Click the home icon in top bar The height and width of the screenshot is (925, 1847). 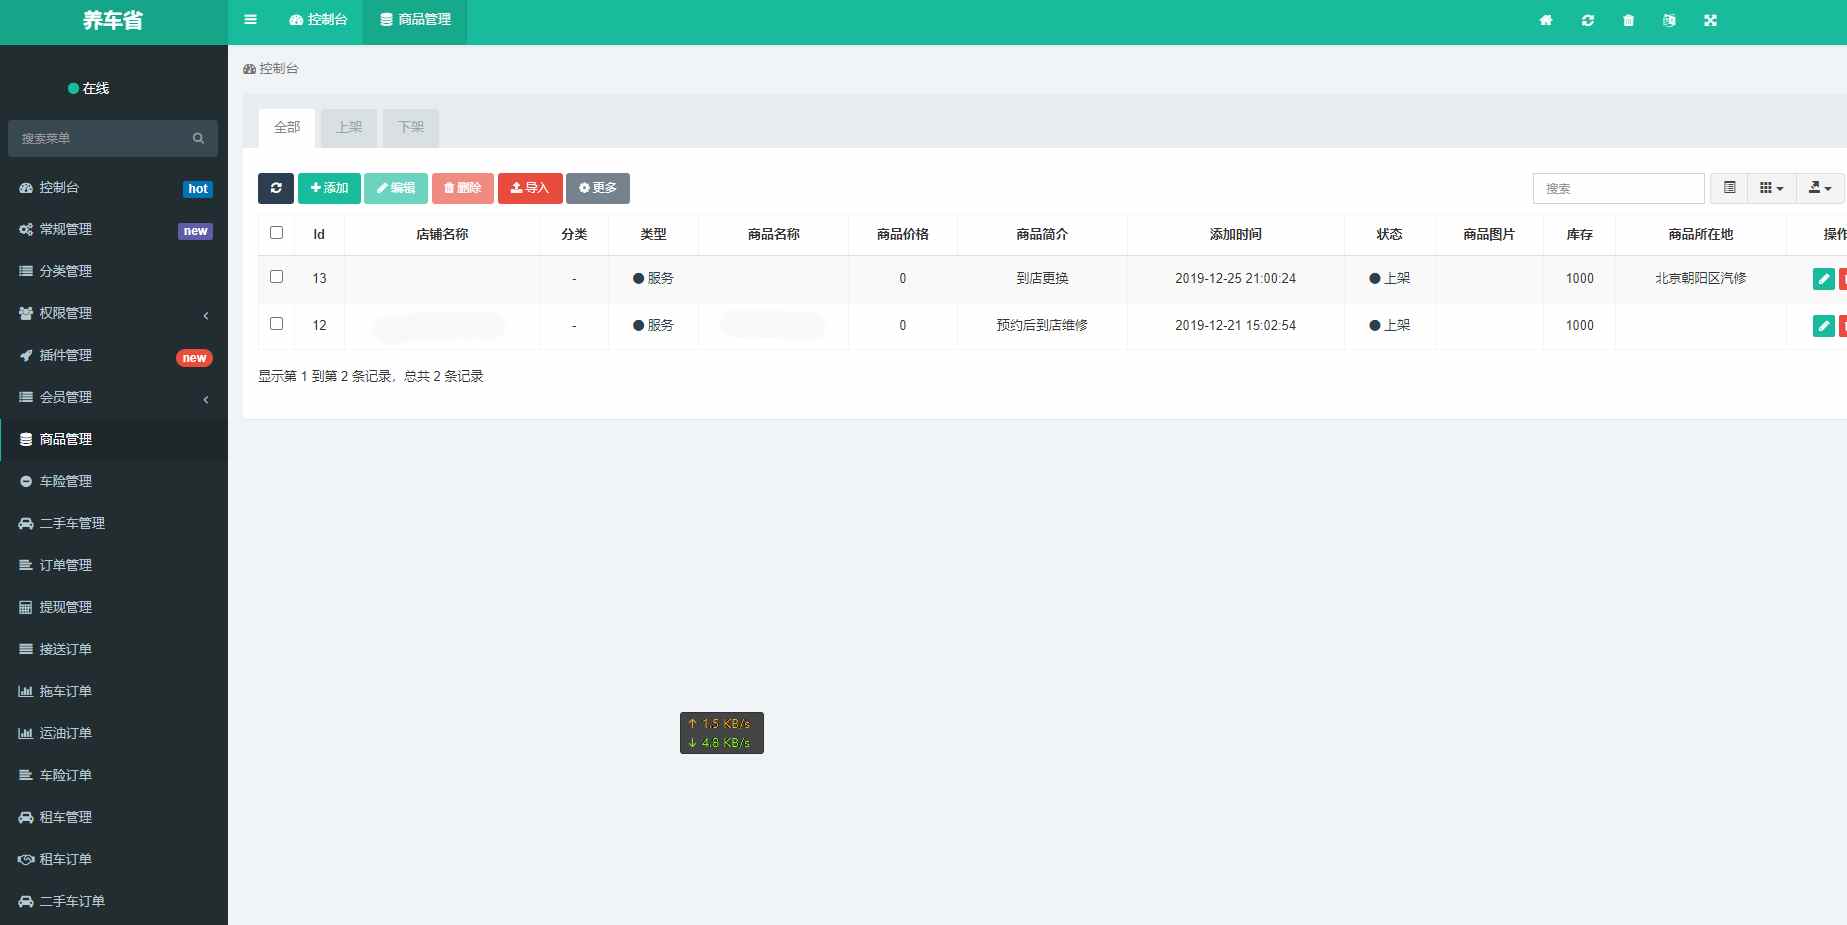tap(1546, 20)
